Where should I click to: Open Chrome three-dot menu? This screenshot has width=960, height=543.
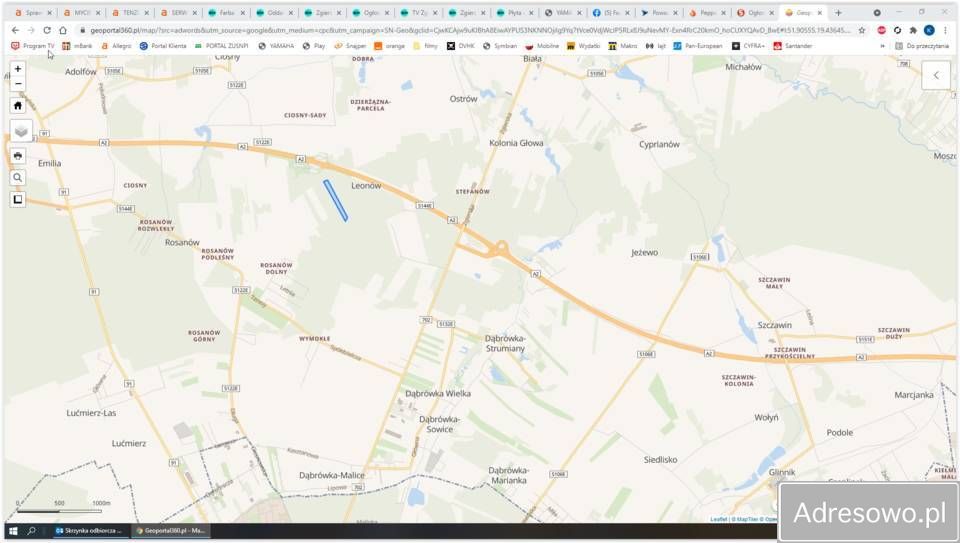[946, 30]
